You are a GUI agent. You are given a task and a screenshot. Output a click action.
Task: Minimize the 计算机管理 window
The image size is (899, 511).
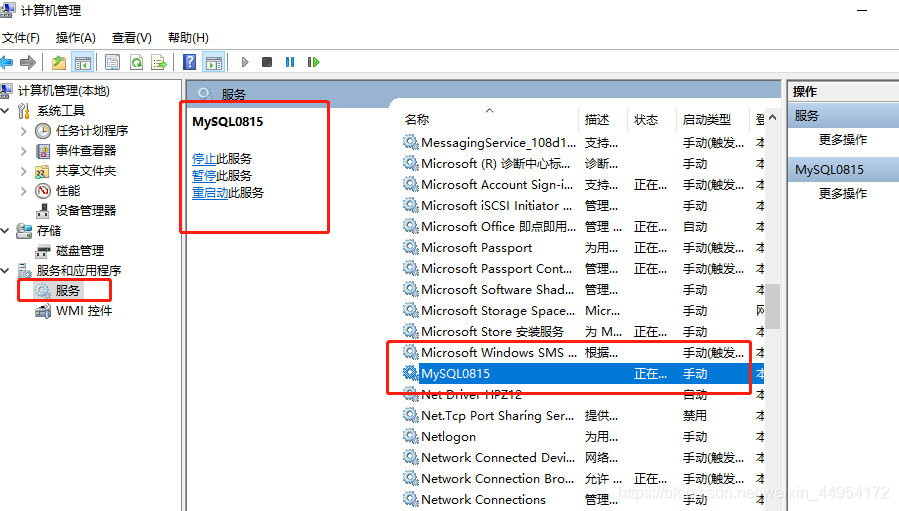click(862, 11)
